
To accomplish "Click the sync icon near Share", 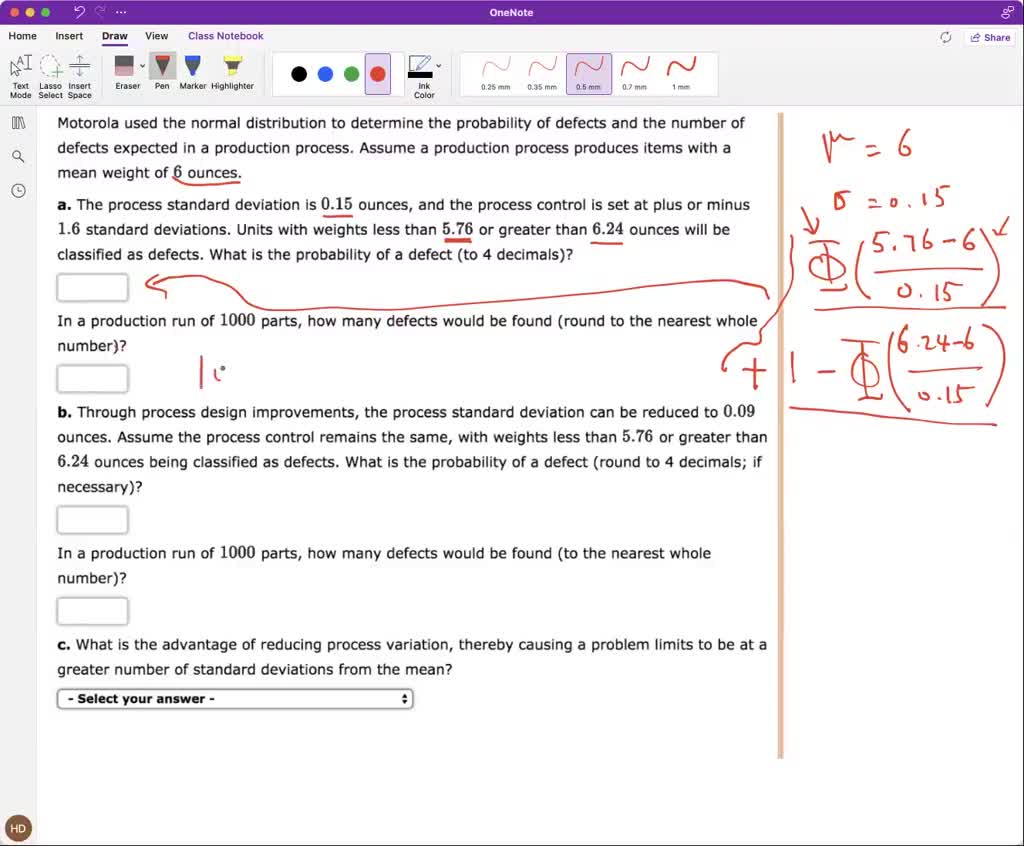I will pyautogui.click(x=945, y=37).
